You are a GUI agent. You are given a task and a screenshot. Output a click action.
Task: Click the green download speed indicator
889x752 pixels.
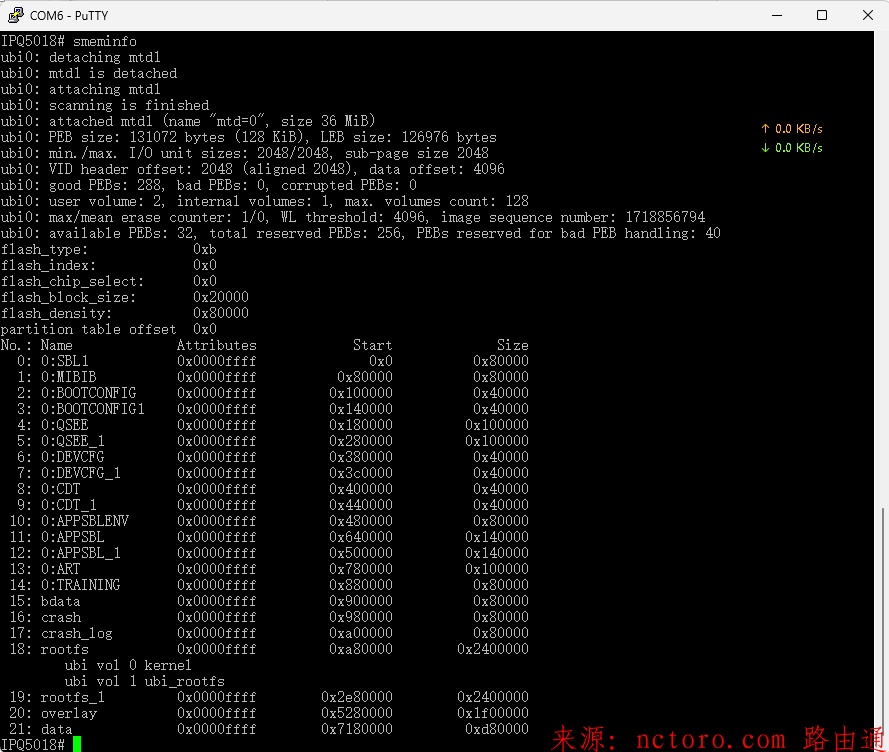point(792,148)
